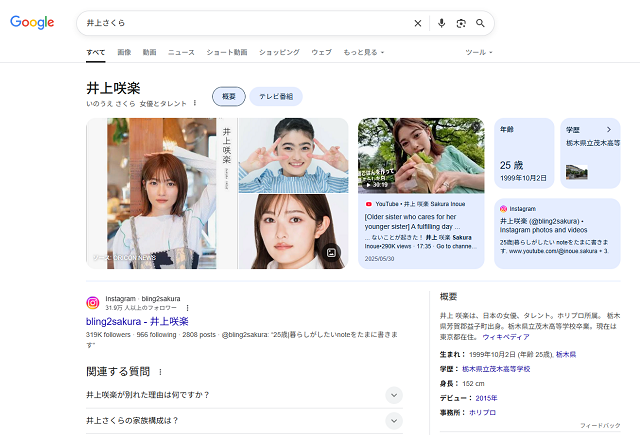Click the 2025/05/30 video date

point(379,259)
